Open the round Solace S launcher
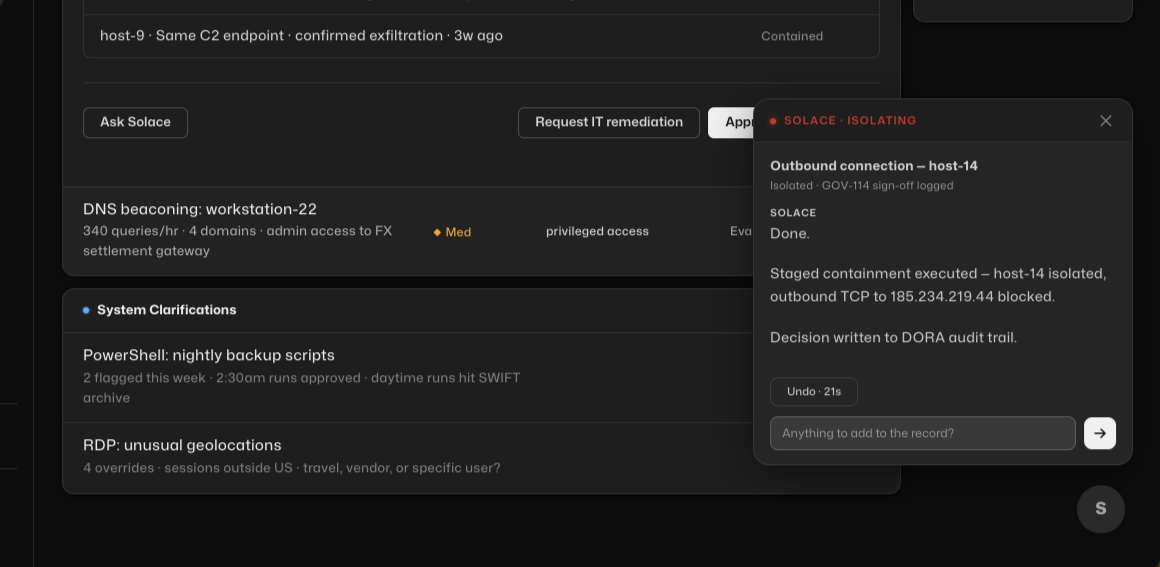This screenshot has width=1160, height=567. 1101,509
